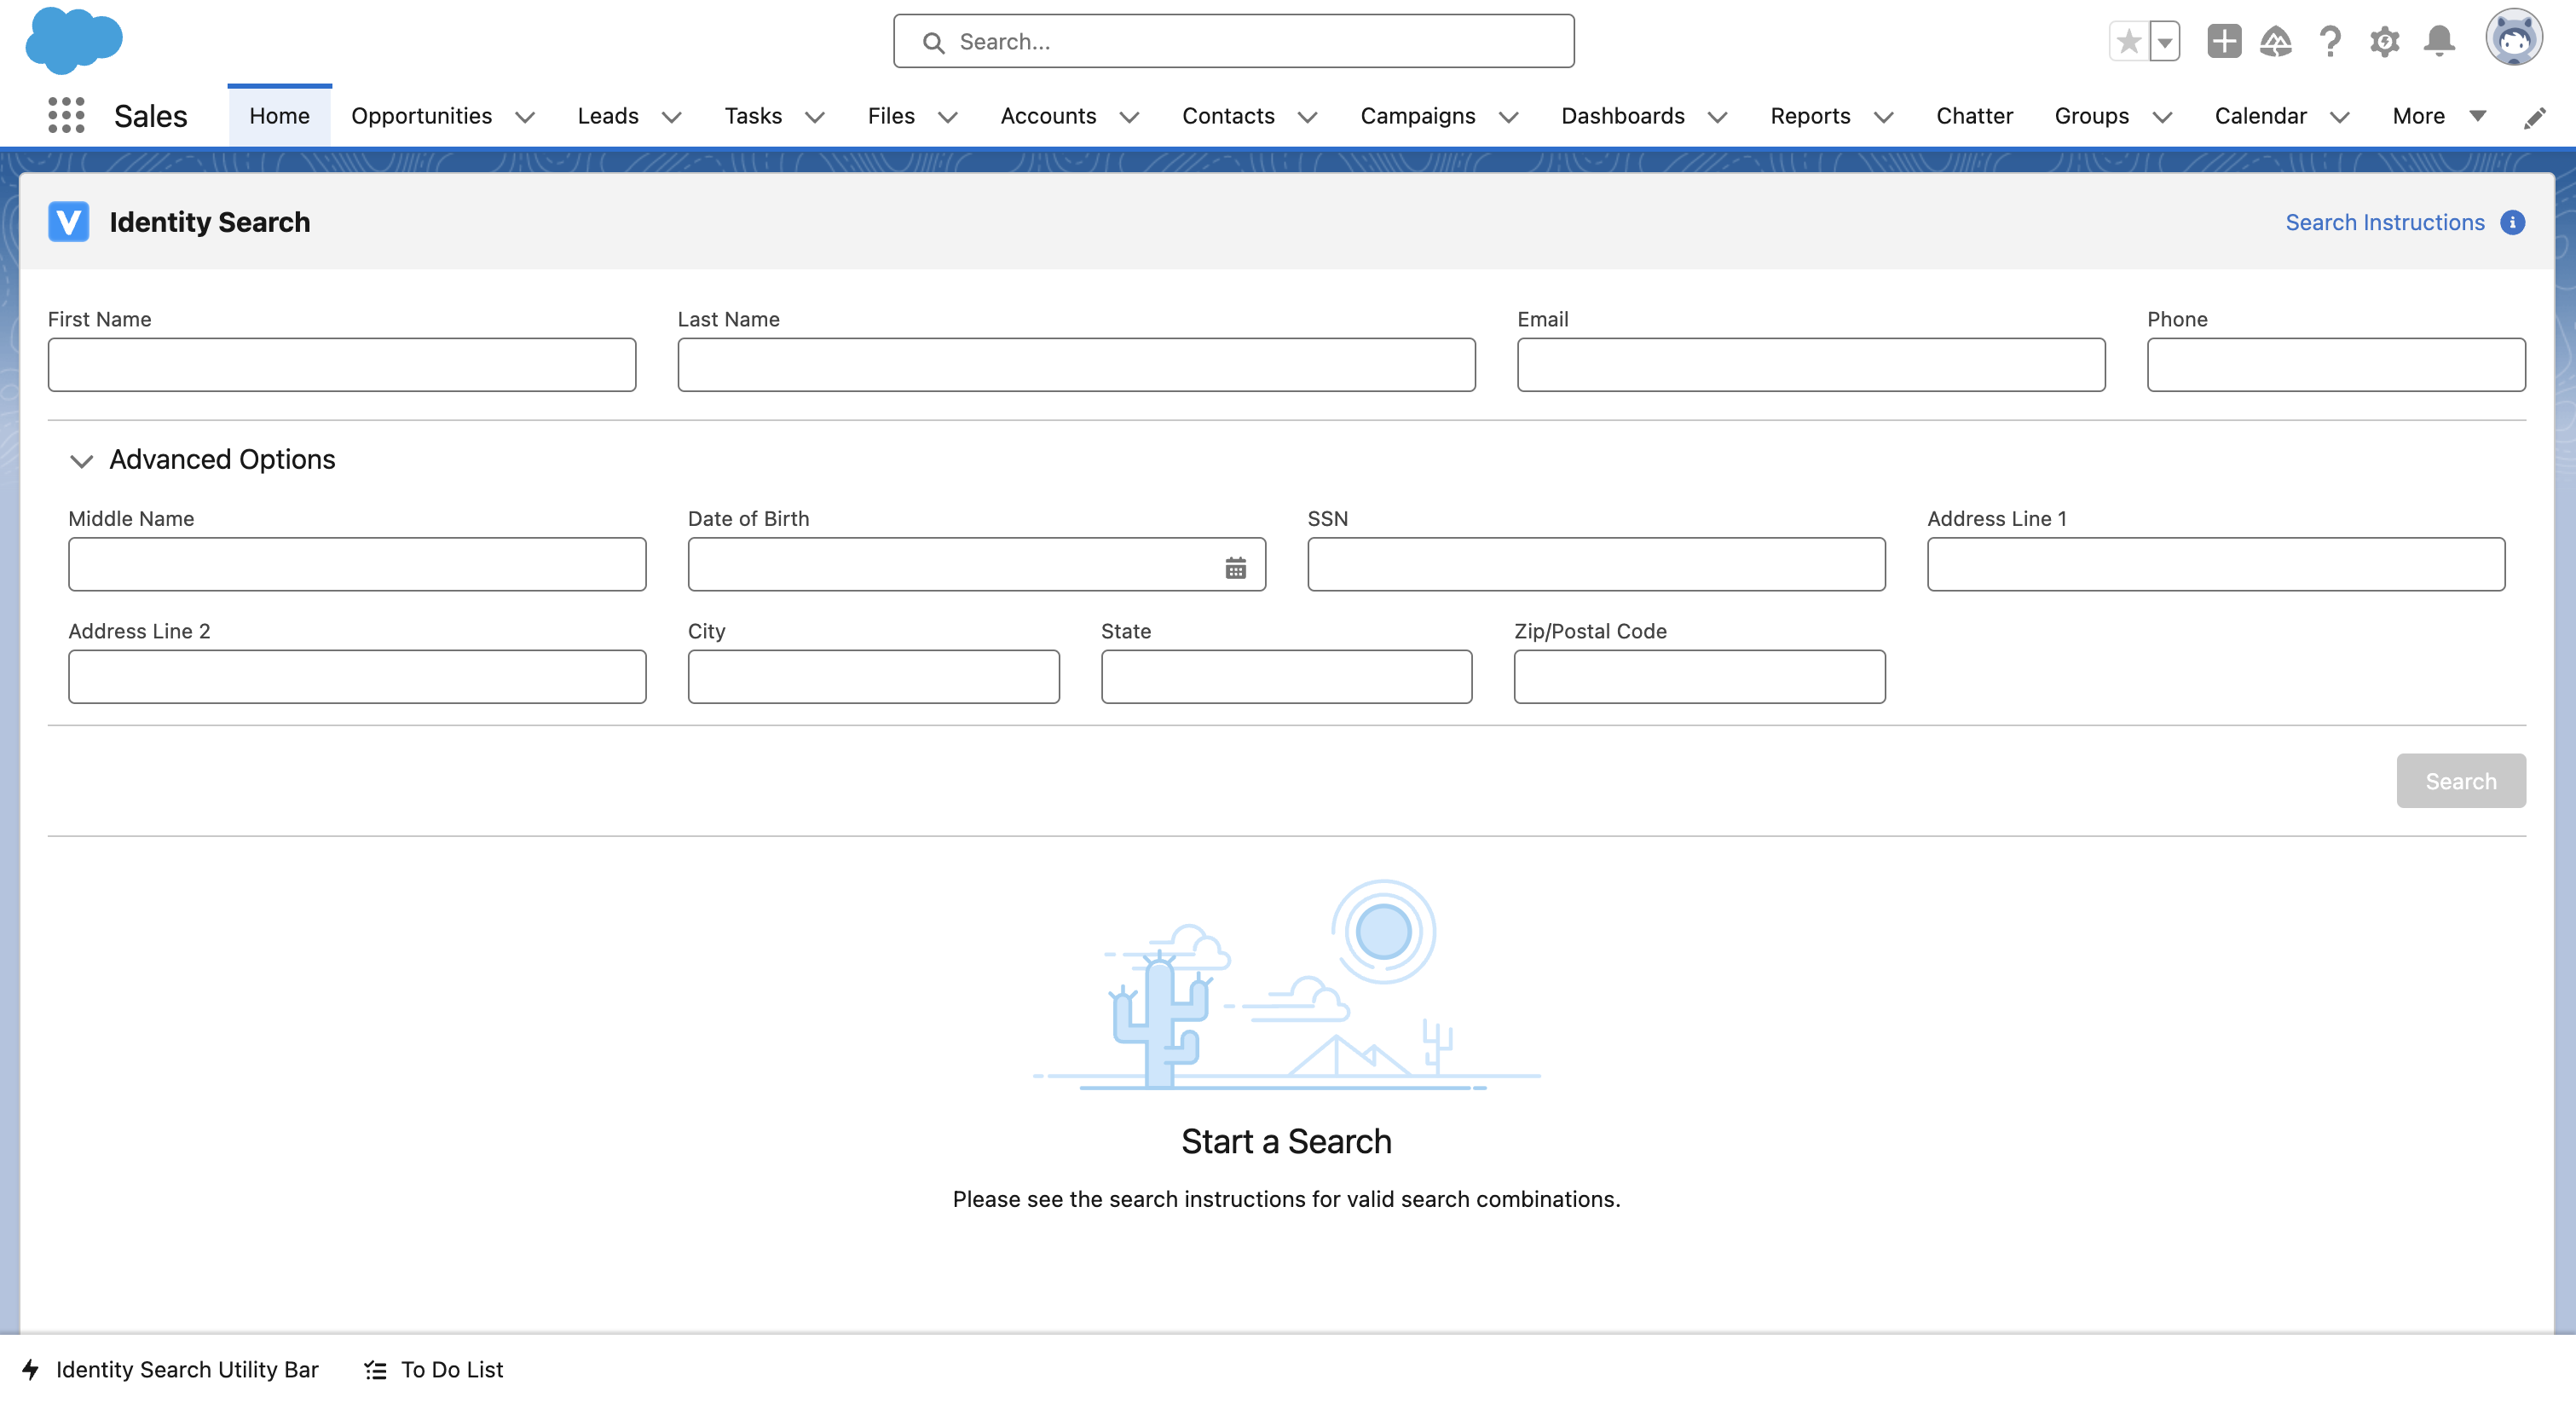Click the favorites star icon

click(2128, 42)
